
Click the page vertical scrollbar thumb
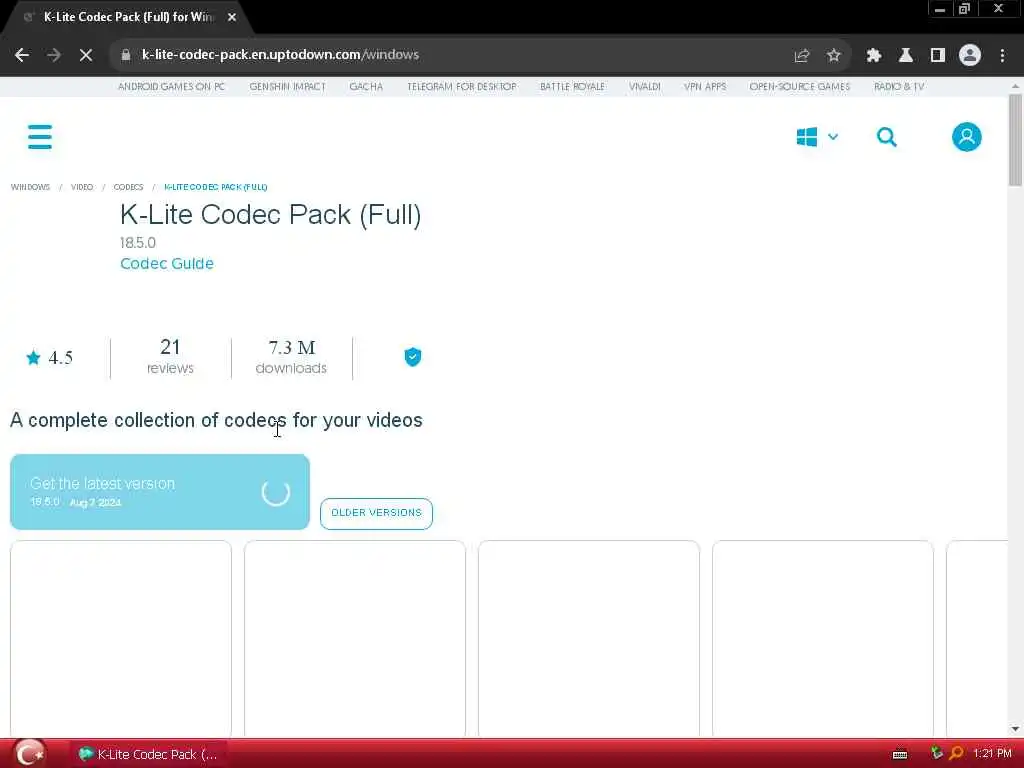(1015, 140)
